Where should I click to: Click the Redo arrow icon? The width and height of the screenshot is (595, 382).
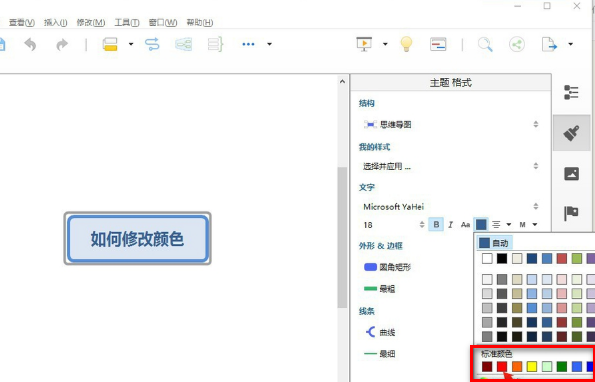point(62,44)
